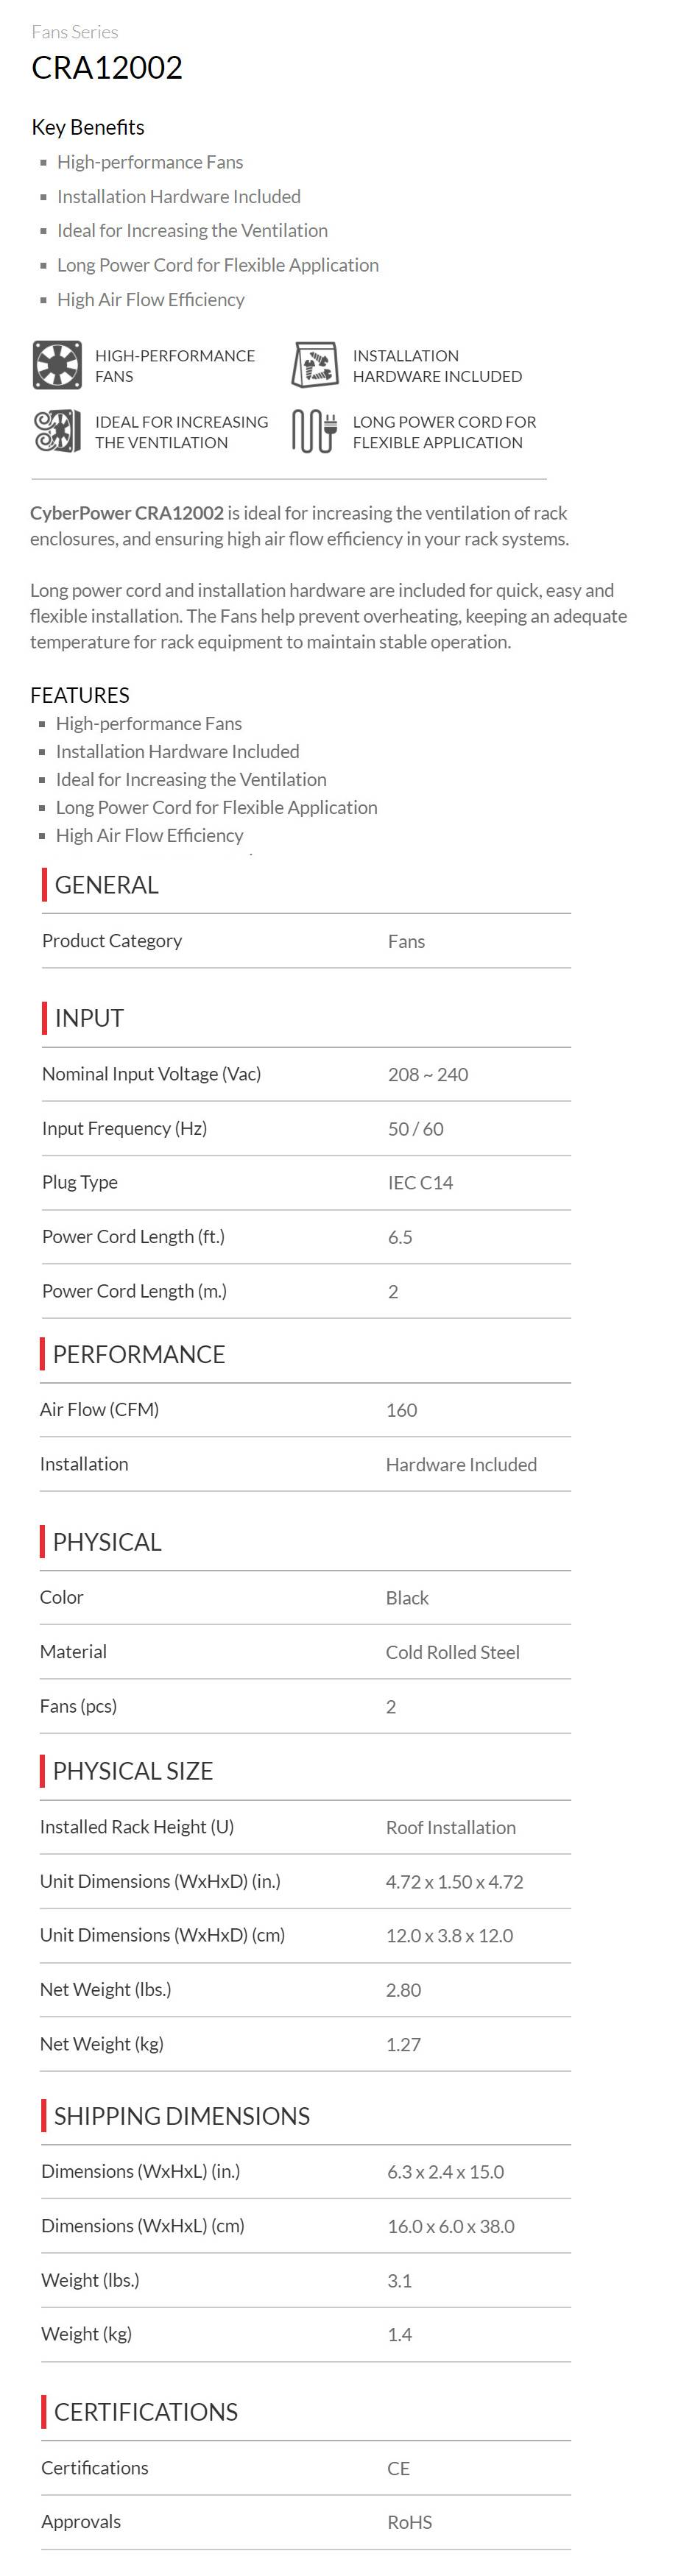Click the ventilation fan icon
The height and width of the screenshot is (2576, 681).
[x=57, y=432]
